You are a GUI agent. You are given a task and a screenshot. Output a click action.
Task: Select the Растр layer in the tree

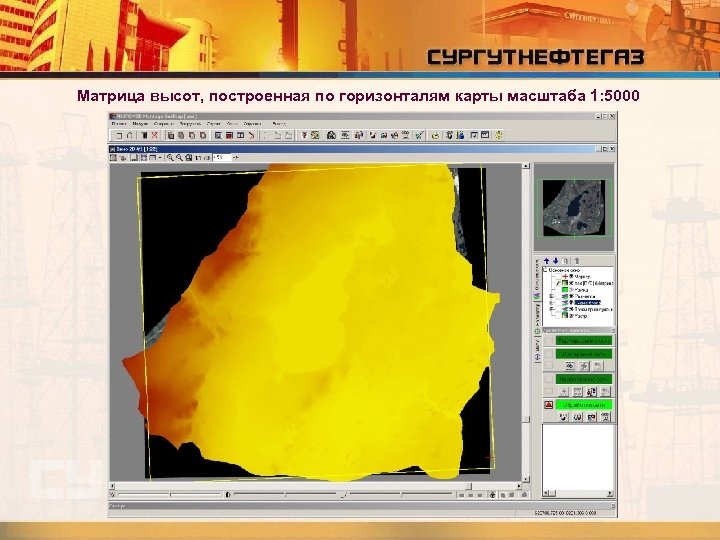tap(581, 316)
